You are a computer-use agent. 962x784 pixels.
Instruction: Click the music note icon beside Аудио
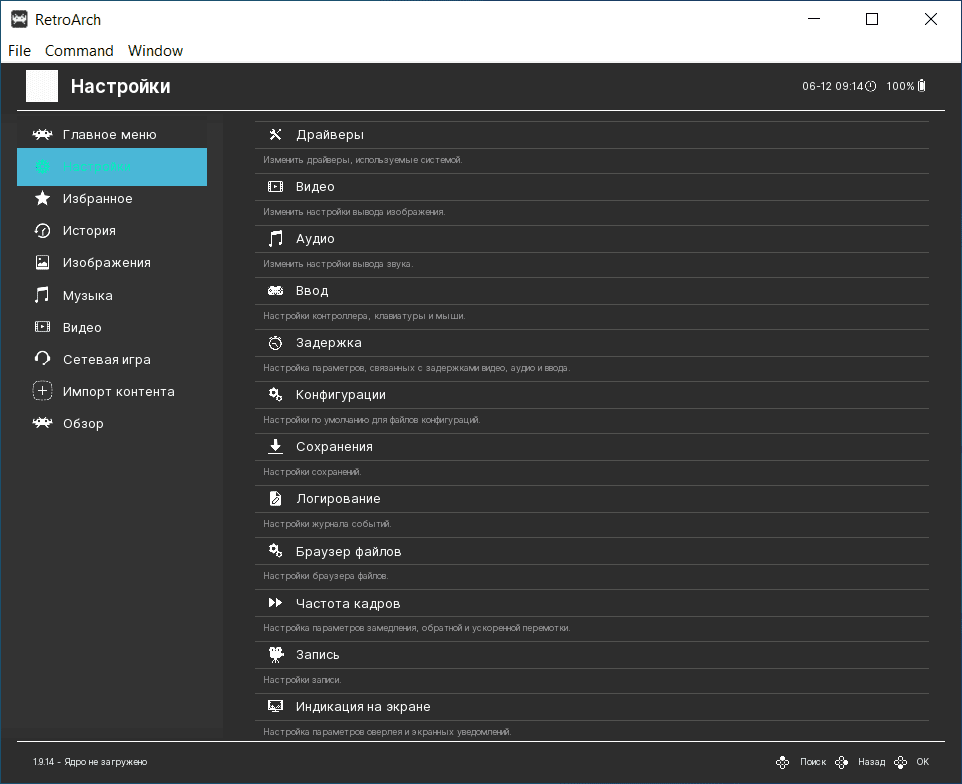coord(276,239)
